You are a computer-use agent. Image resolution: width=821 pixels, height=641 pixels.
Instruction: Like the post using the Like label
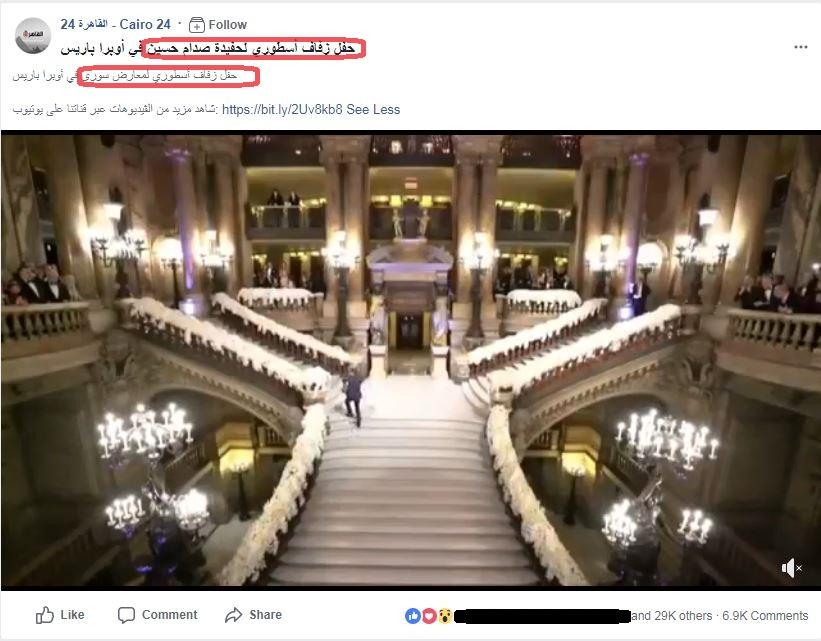pos(72,615)
